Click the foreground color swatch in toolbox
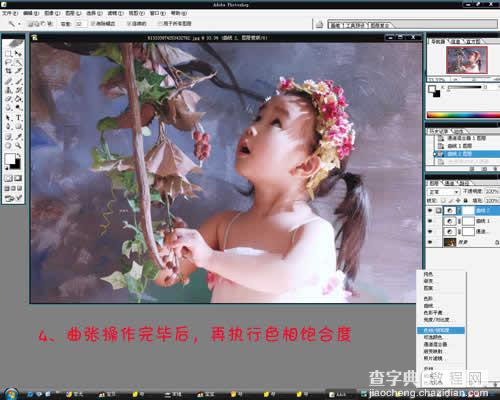Screen dimensions: 500x400 (9, 158)
